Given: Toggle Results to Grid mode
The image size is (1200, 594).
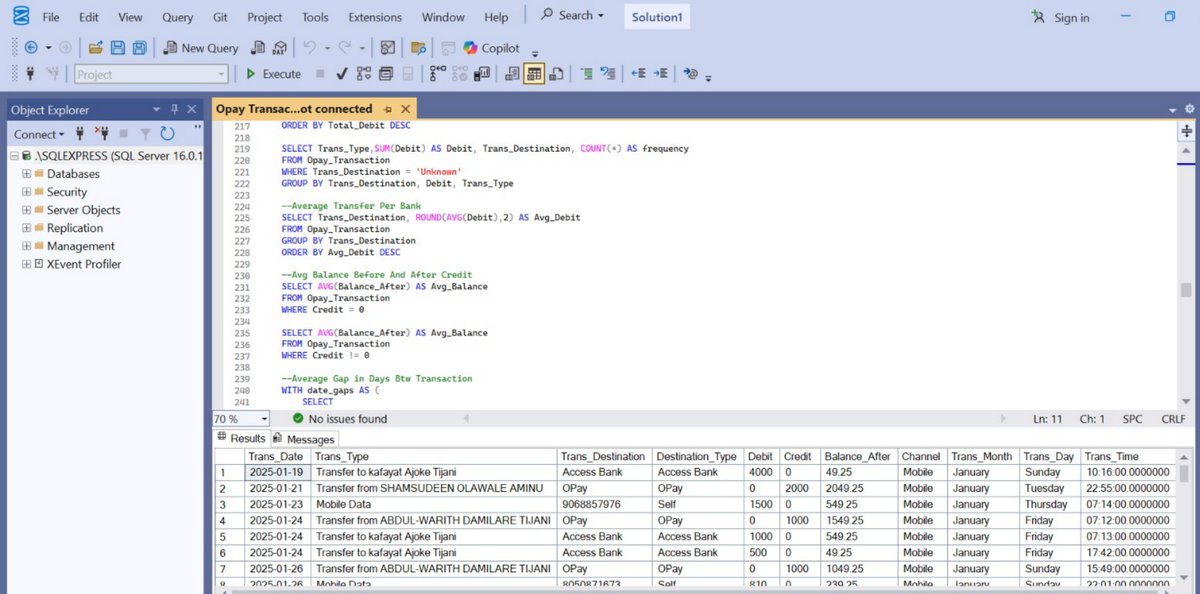Looking at the screenshot, I should pos(534,74).
